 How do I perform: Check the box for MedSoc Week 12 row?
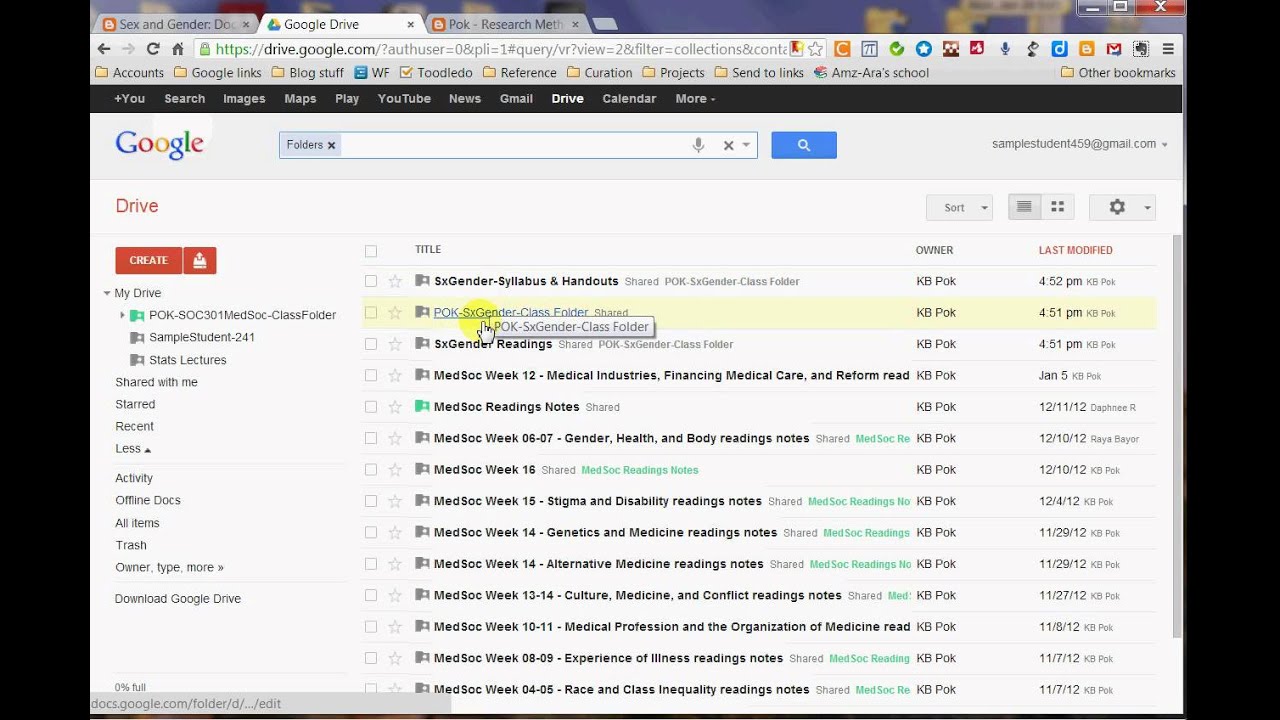(x=371, y=375)
